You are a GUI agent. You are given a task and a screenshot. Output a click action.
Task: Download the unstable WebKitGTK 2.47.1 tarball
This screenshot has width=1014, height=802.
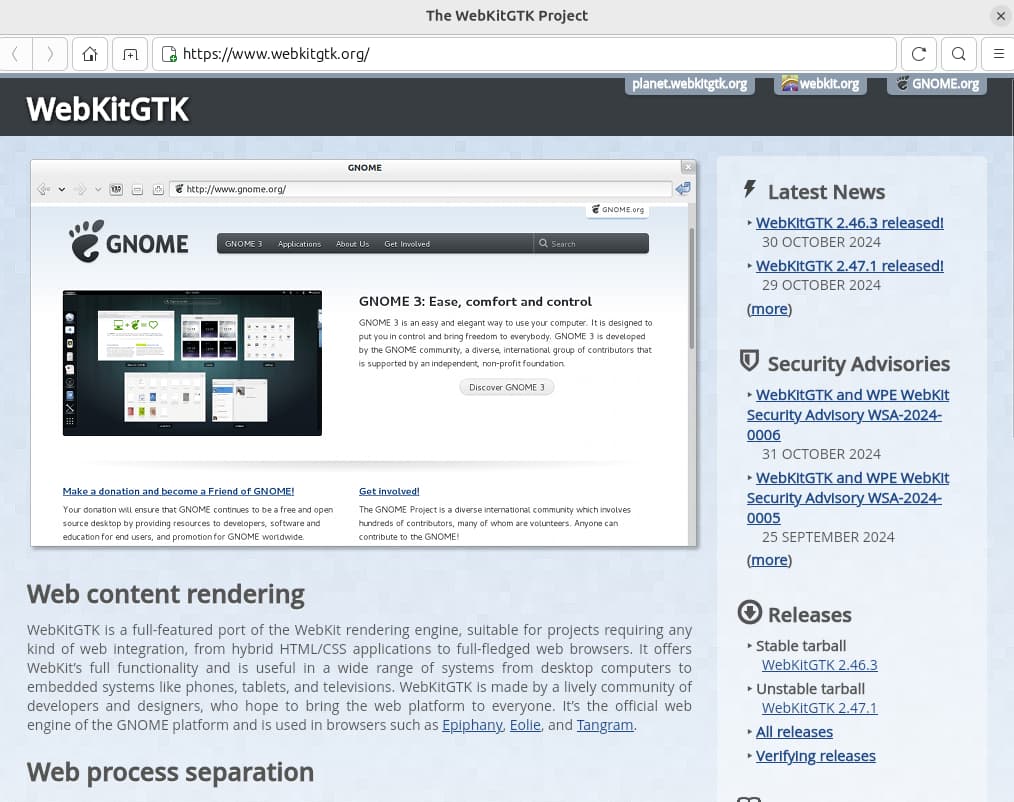click(x=819, y=708)
